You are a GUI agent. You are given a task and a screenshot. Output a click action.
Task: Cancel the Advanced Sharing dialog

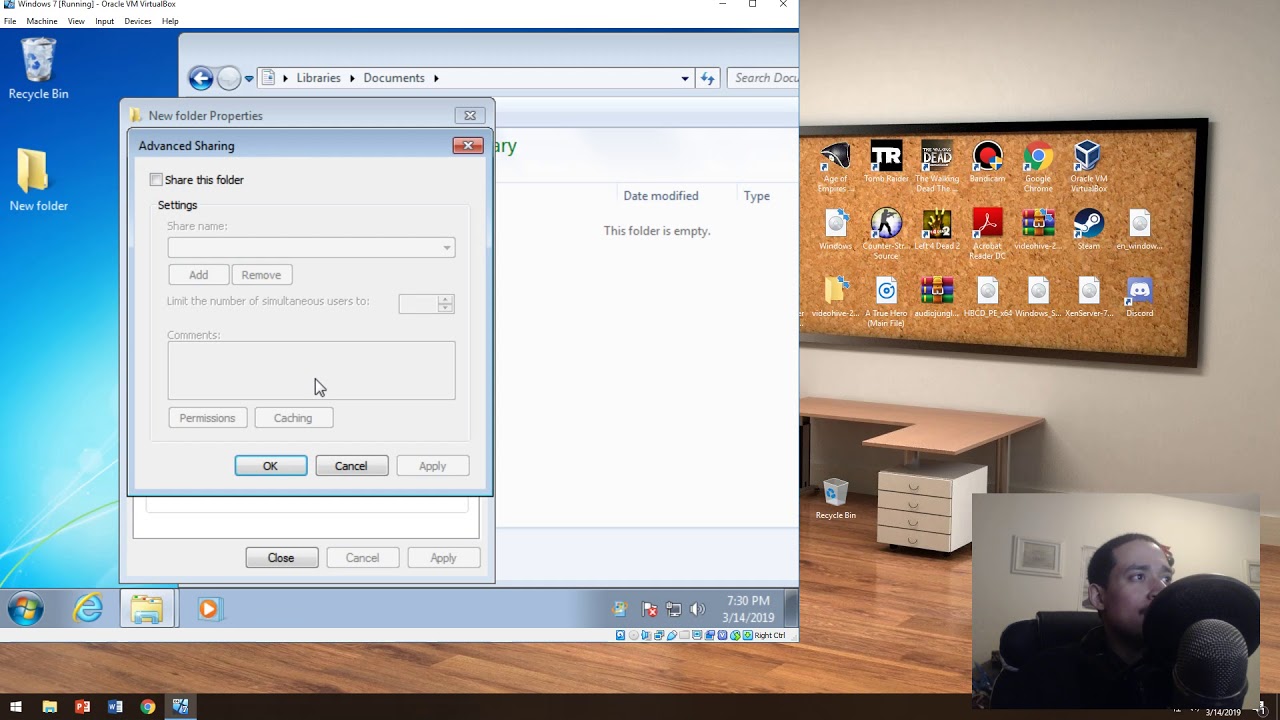[x=351, y=466]
